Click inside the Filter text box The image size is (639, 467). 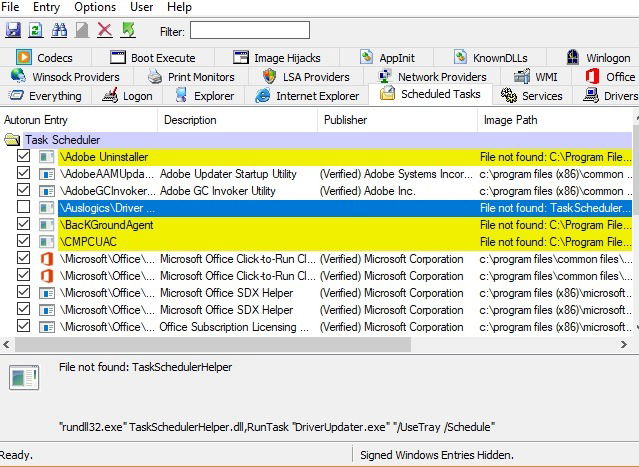pos(250,31)
